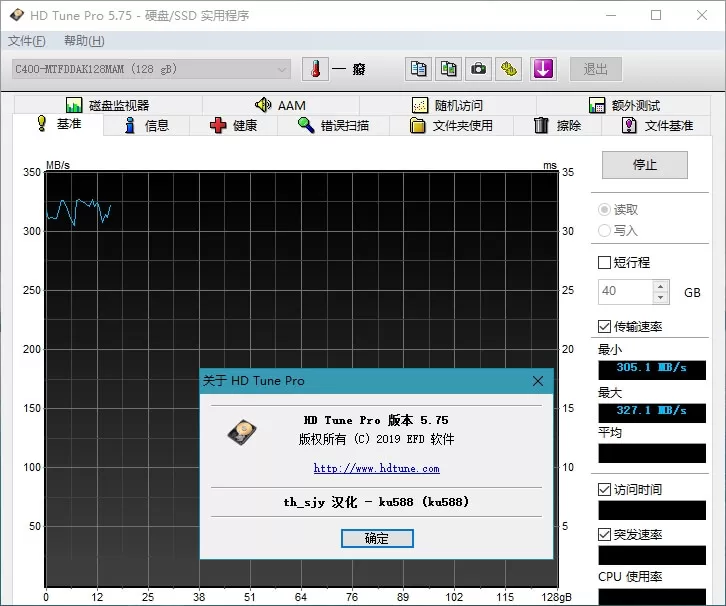Switch to the 文件夹使用 tab
This screenshot has width=726, height=606.
pos(451,125)
